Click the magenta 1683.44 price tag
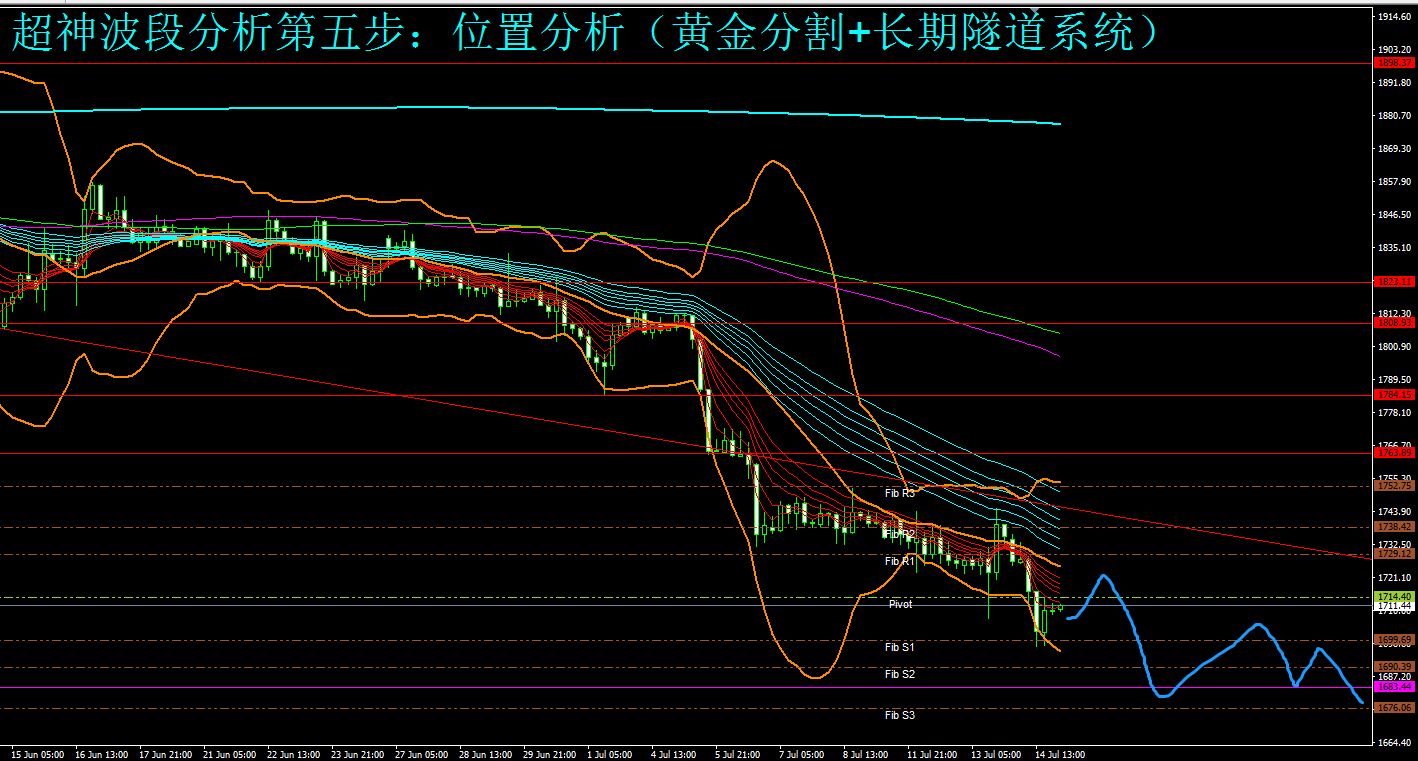This screenshot has width=1418, height=761. 1394,687
